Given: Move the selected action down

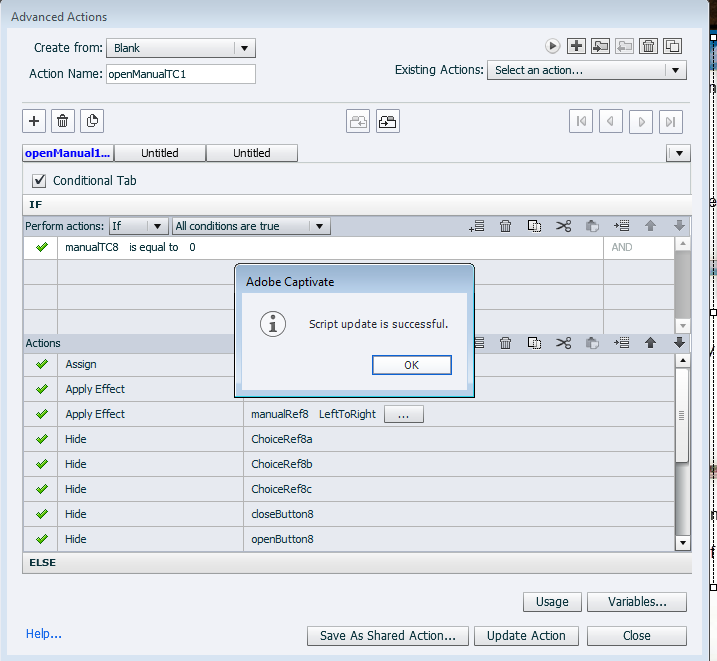Looking at the screenshot, I should (679, 343).
